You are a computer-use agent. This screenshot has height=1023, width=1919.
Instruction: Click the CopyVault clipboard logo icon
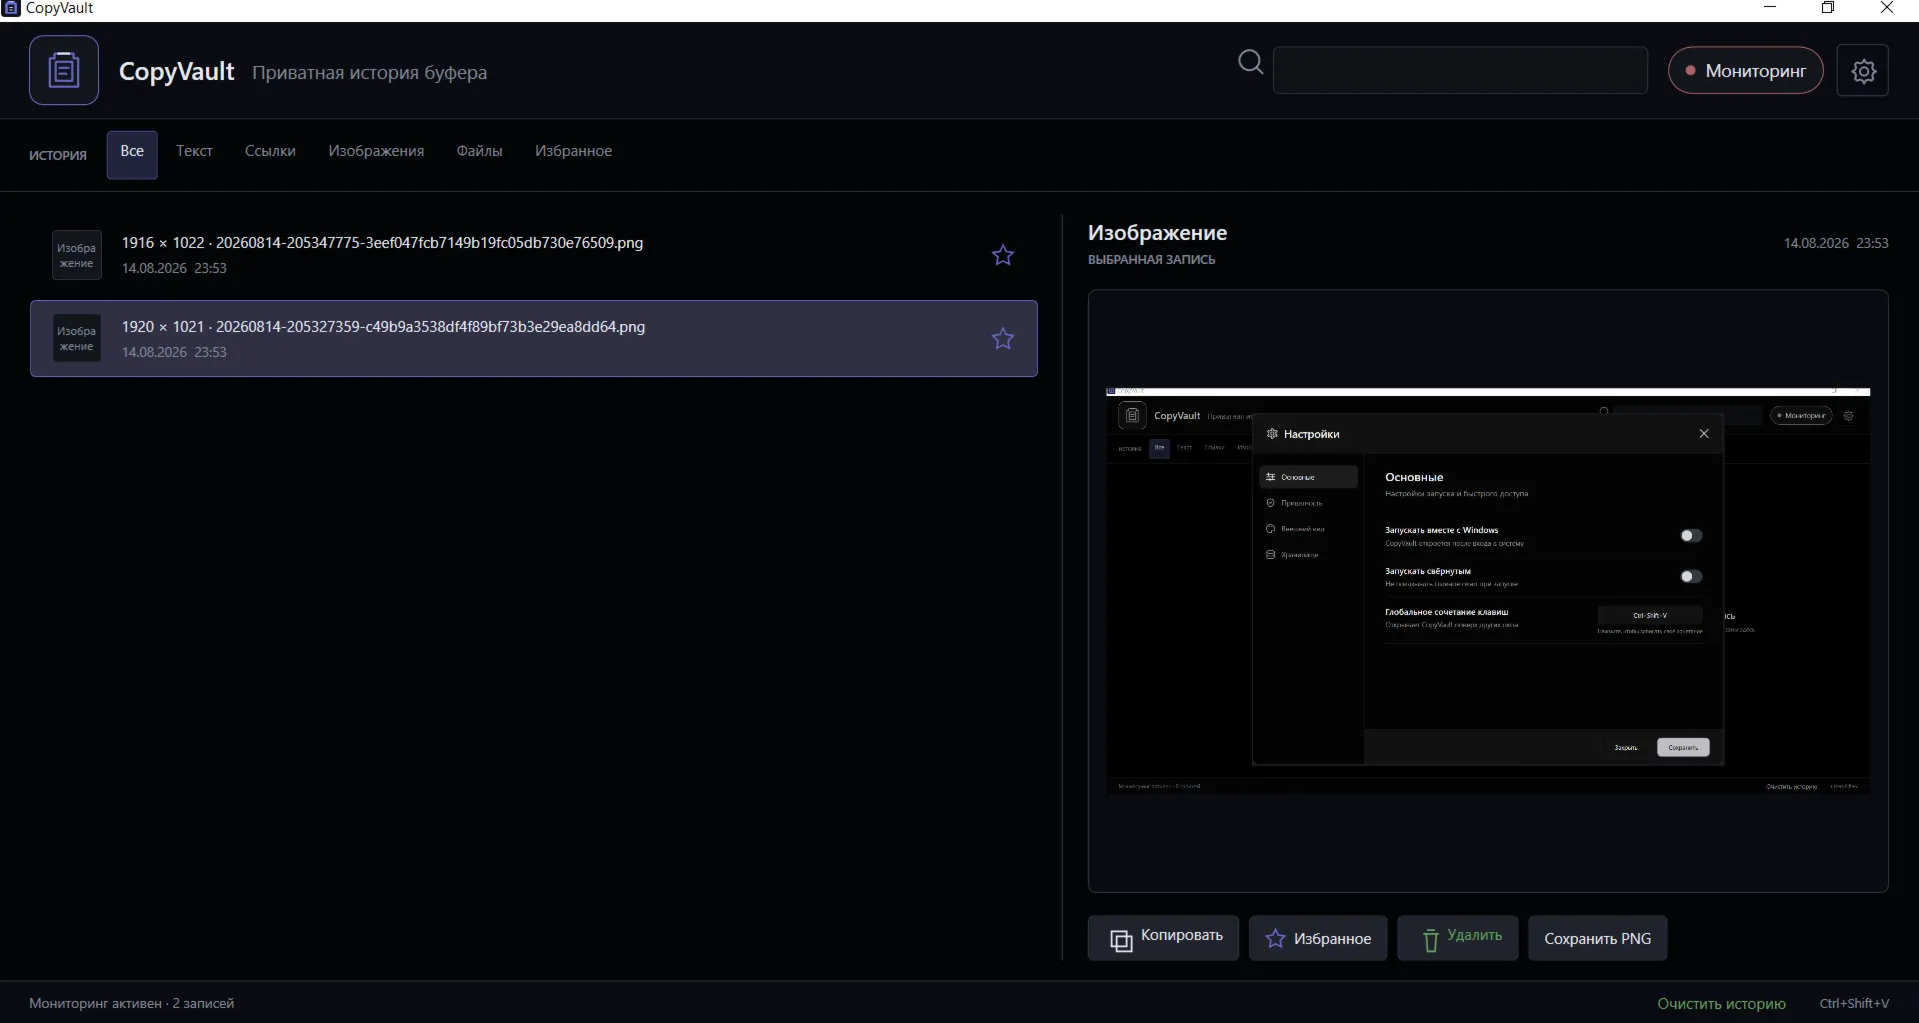click(x=64, y=70)
